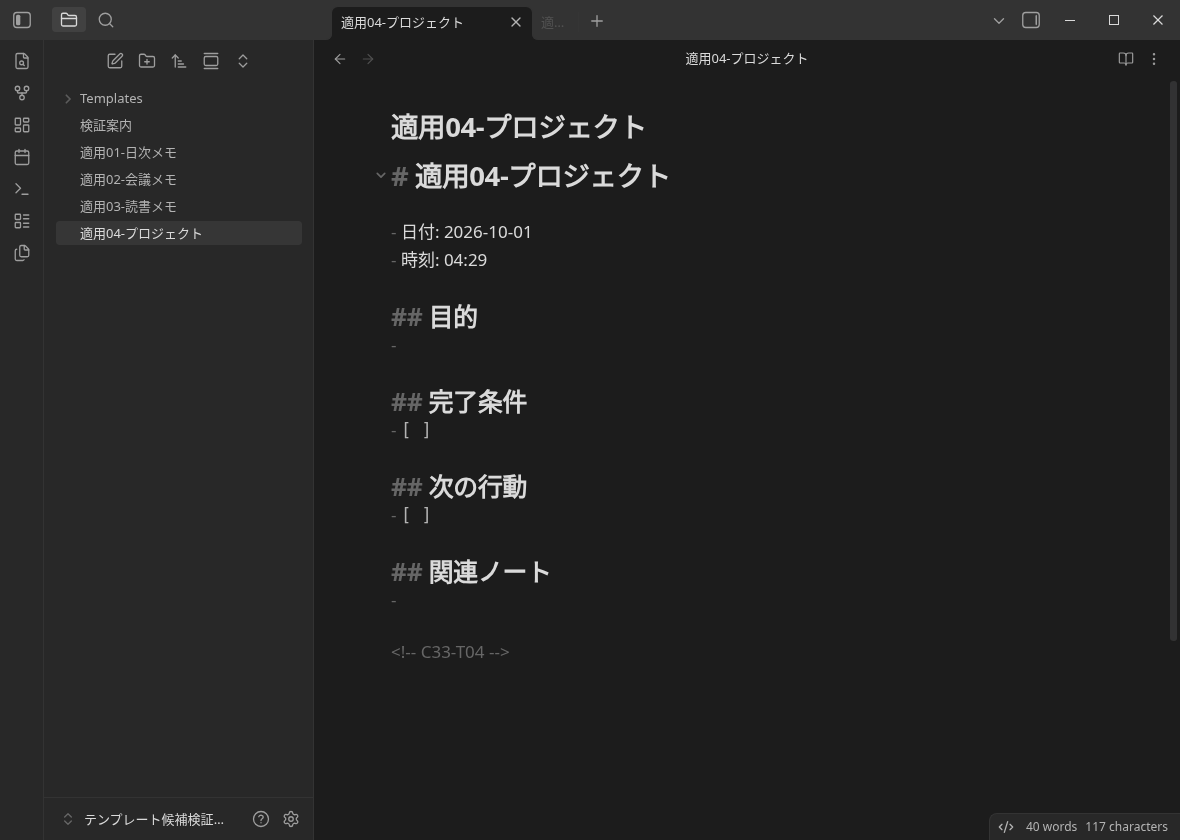Open quick switcher ribbon icon
The height and width of the screenshot is (840, 1180).
click(22, 61)
